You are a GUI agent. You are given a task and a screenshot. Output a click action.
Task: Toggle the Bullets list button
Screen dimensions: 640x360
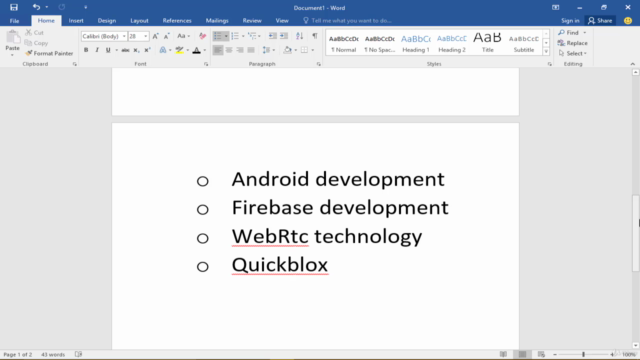point(218,36)
